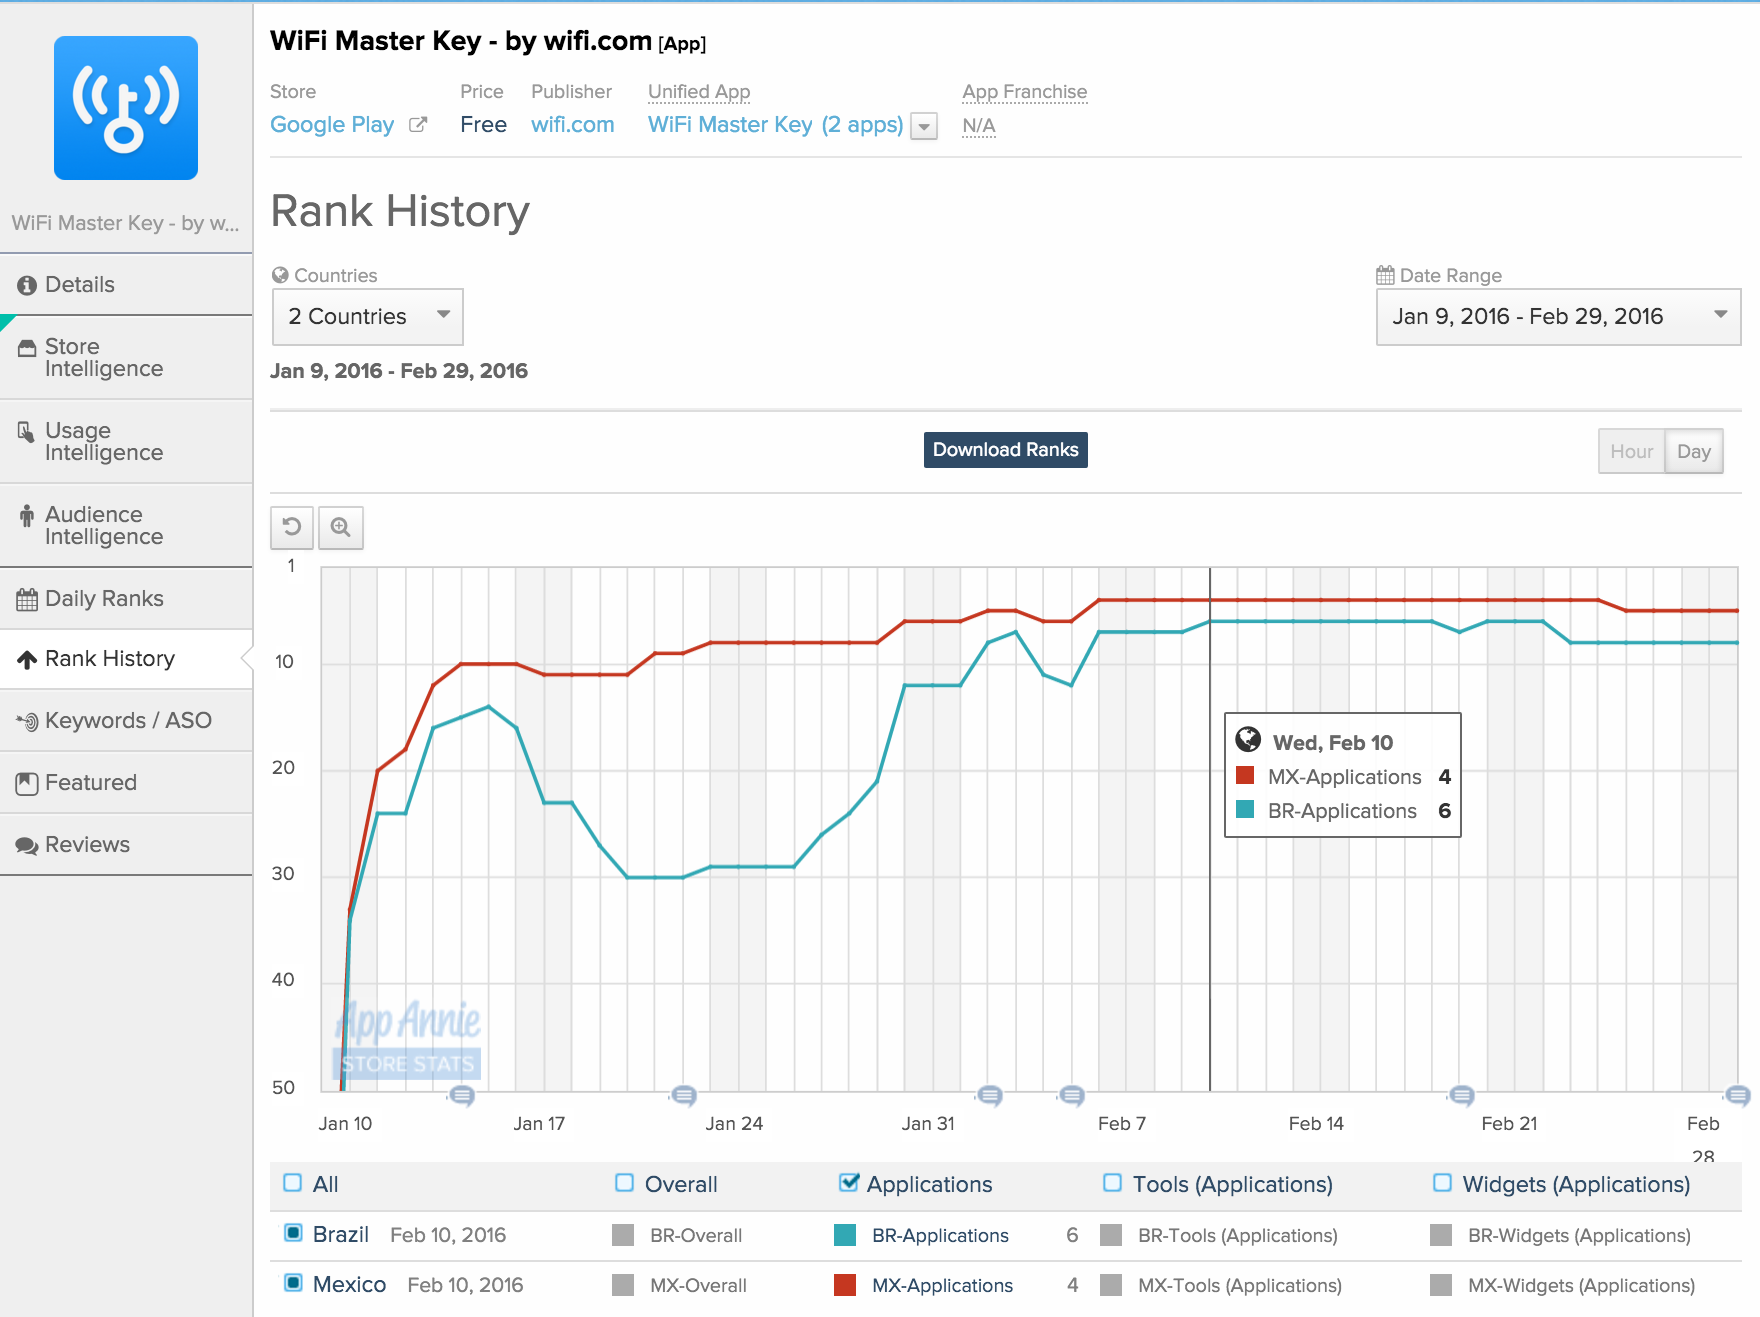Click the note marker near Feb 19
1760x1317 pixels.
tap(1461, 1096)
